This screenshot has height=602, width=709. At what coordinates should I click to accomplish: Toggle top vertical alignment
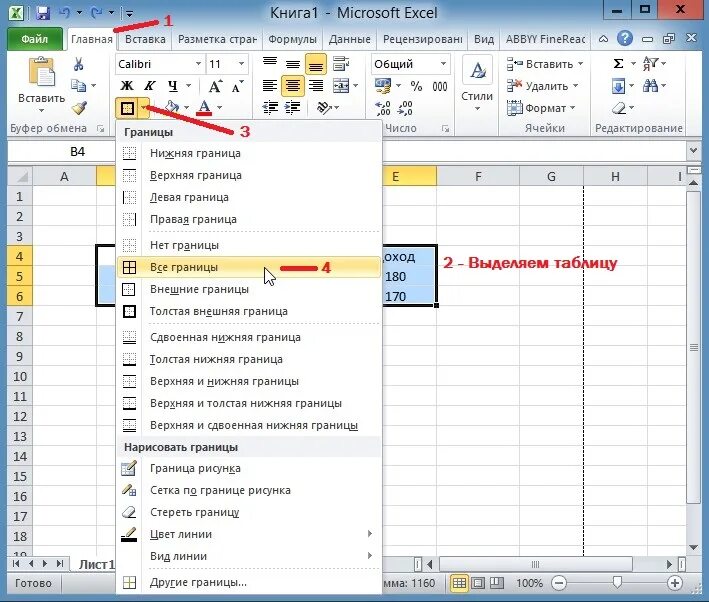[270, 62]
